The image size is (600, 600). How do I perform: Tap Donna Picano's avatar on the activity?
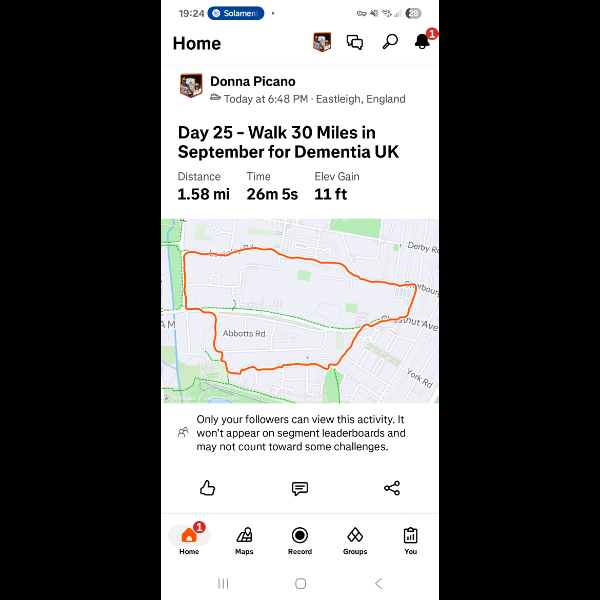[191, 85]
